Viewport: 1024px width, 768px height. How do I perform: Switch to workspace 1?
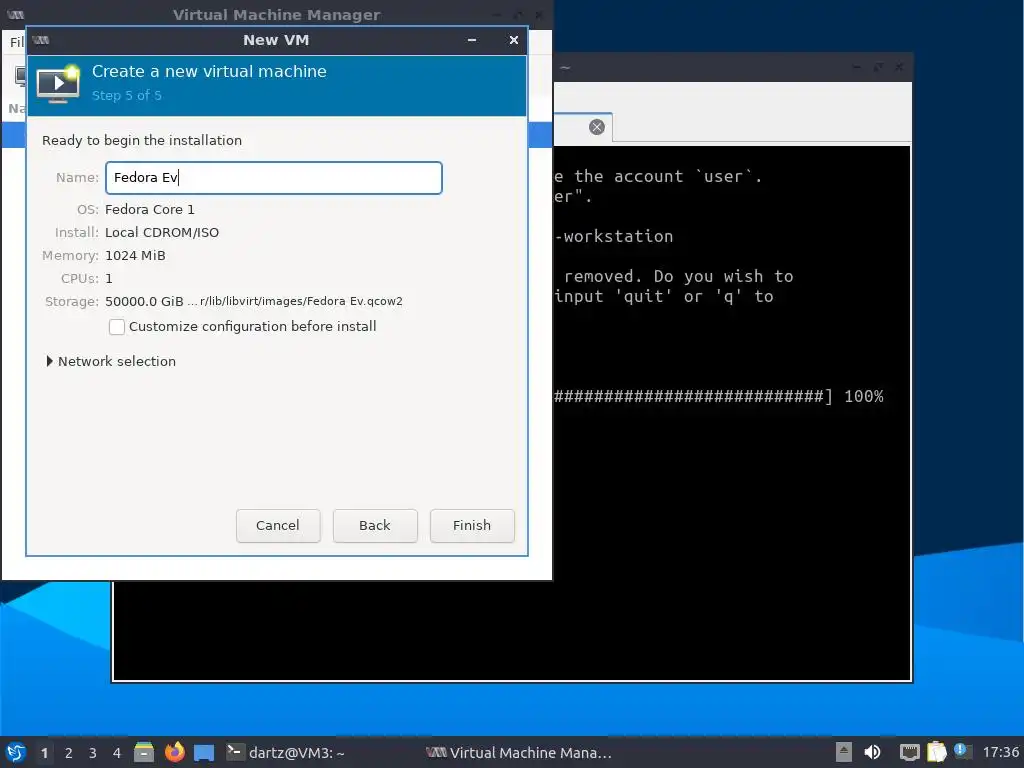click(x=44, y=753)
